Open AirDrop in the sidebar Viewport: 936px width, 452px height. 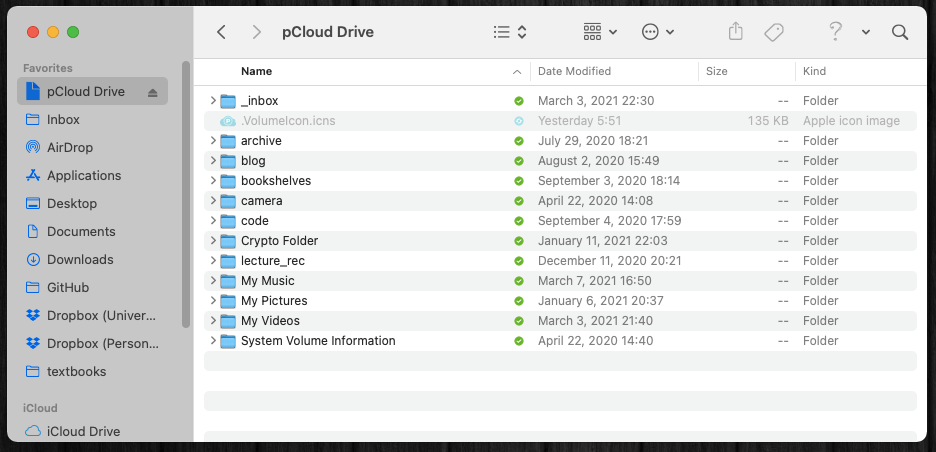(69, 147)
